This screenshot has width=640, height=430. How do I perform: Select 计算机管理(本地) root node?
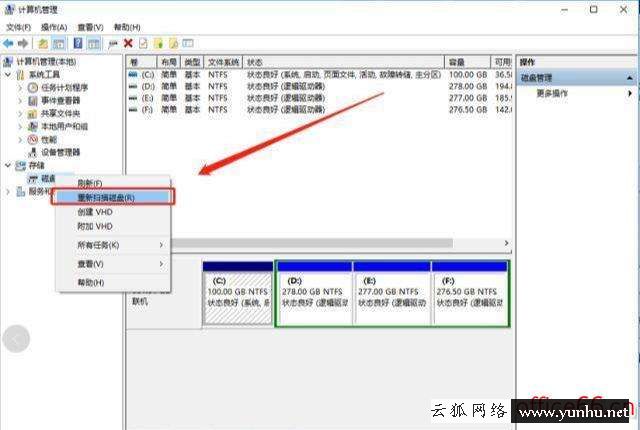tap(40, 62)
